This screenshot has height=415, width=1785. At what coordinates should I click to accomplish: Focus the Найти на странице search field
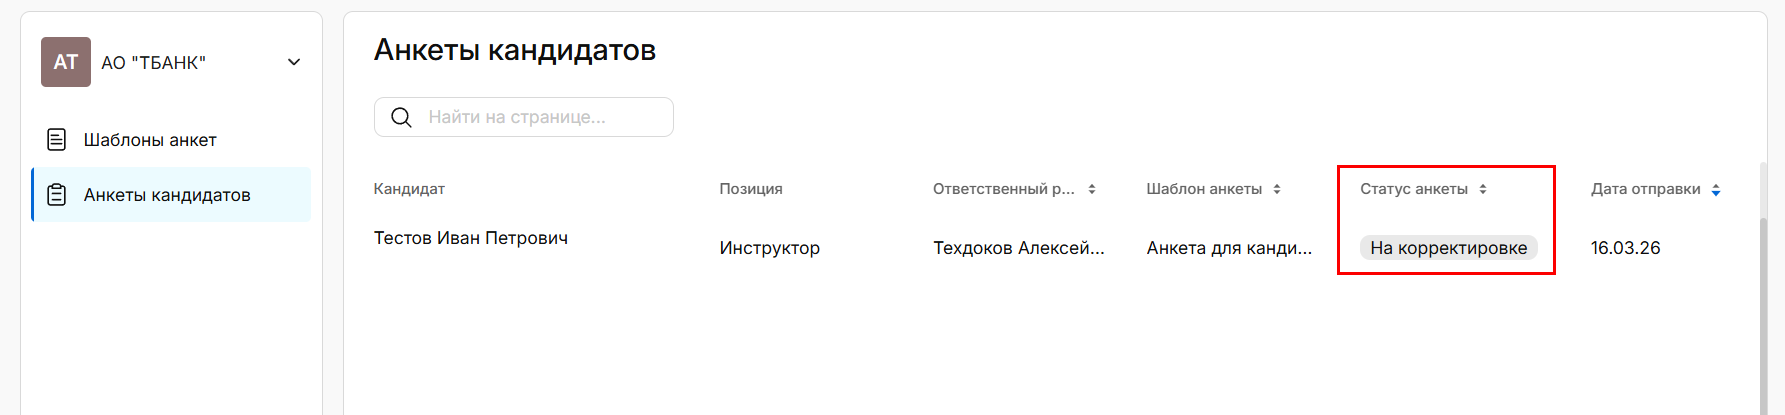click(x=540, y=117)
